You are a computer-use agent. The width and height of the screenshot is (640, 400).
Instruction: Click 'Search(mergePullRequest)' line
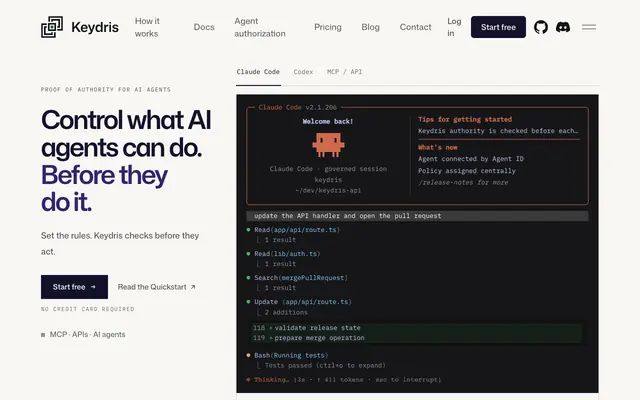[x=301, y=278]
